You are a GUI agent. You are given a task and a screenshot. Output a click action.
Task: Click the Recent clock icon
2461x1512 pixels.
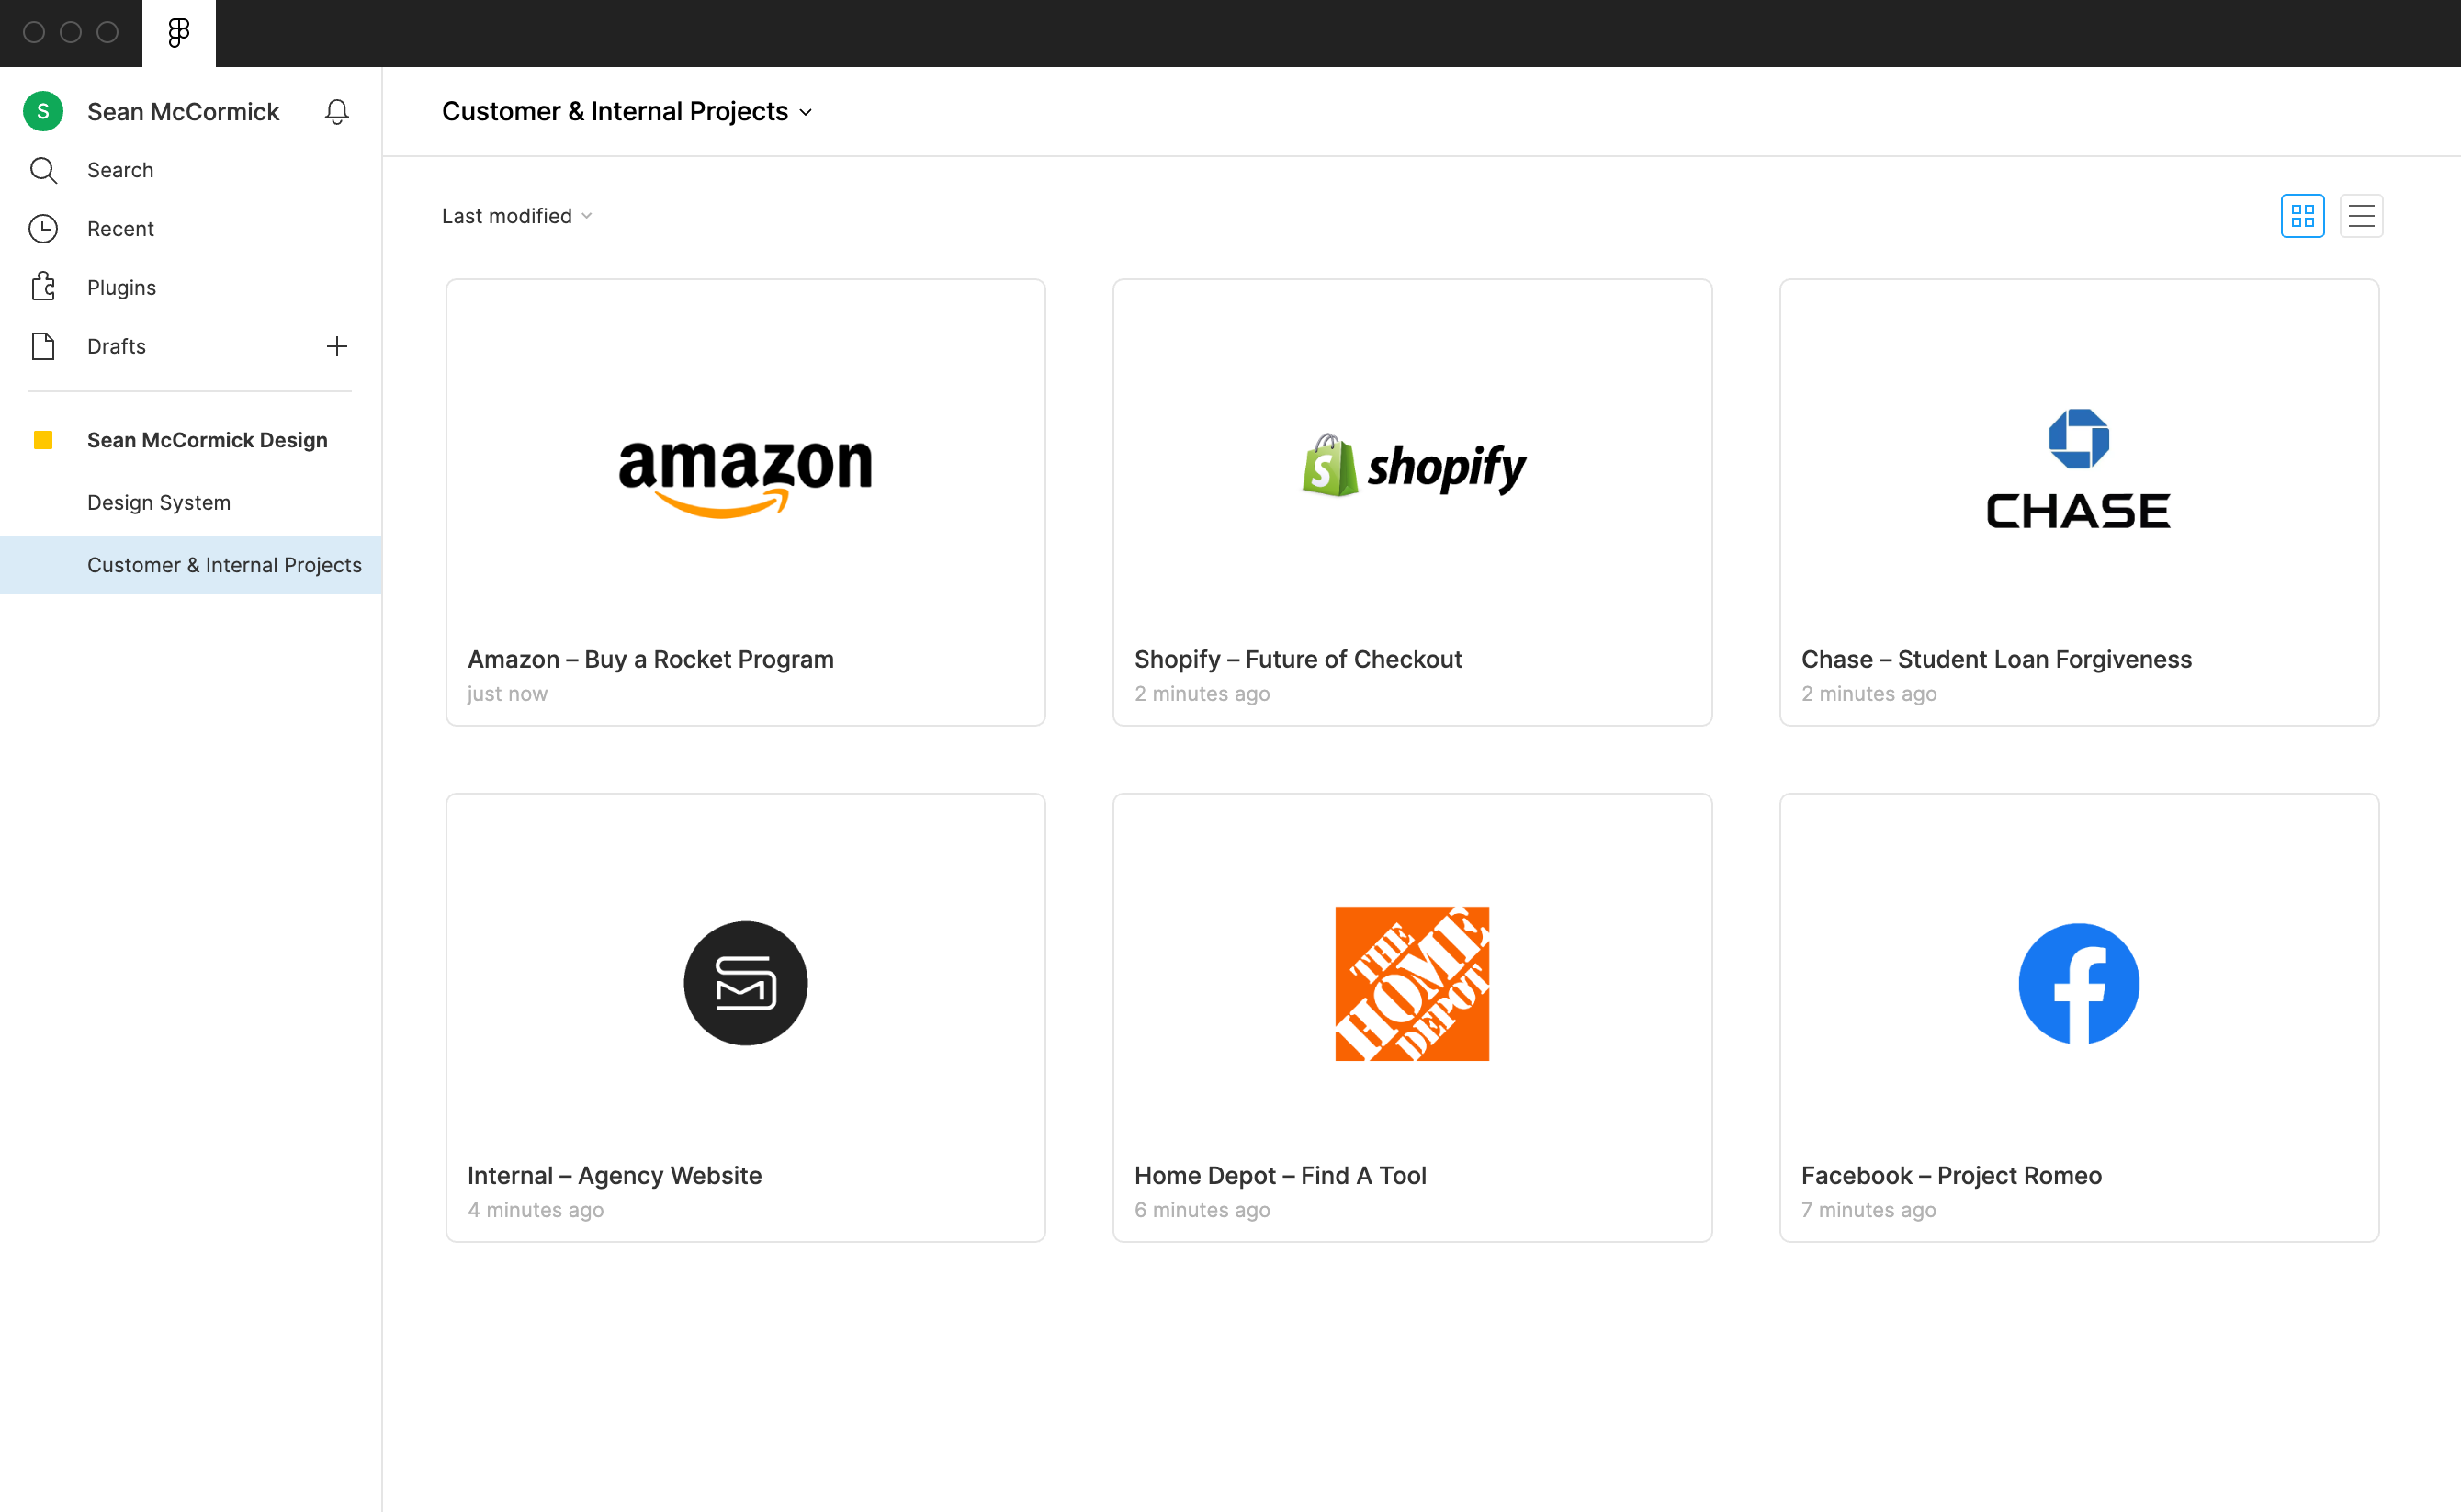pyautogui.click(x=43, y=229)
